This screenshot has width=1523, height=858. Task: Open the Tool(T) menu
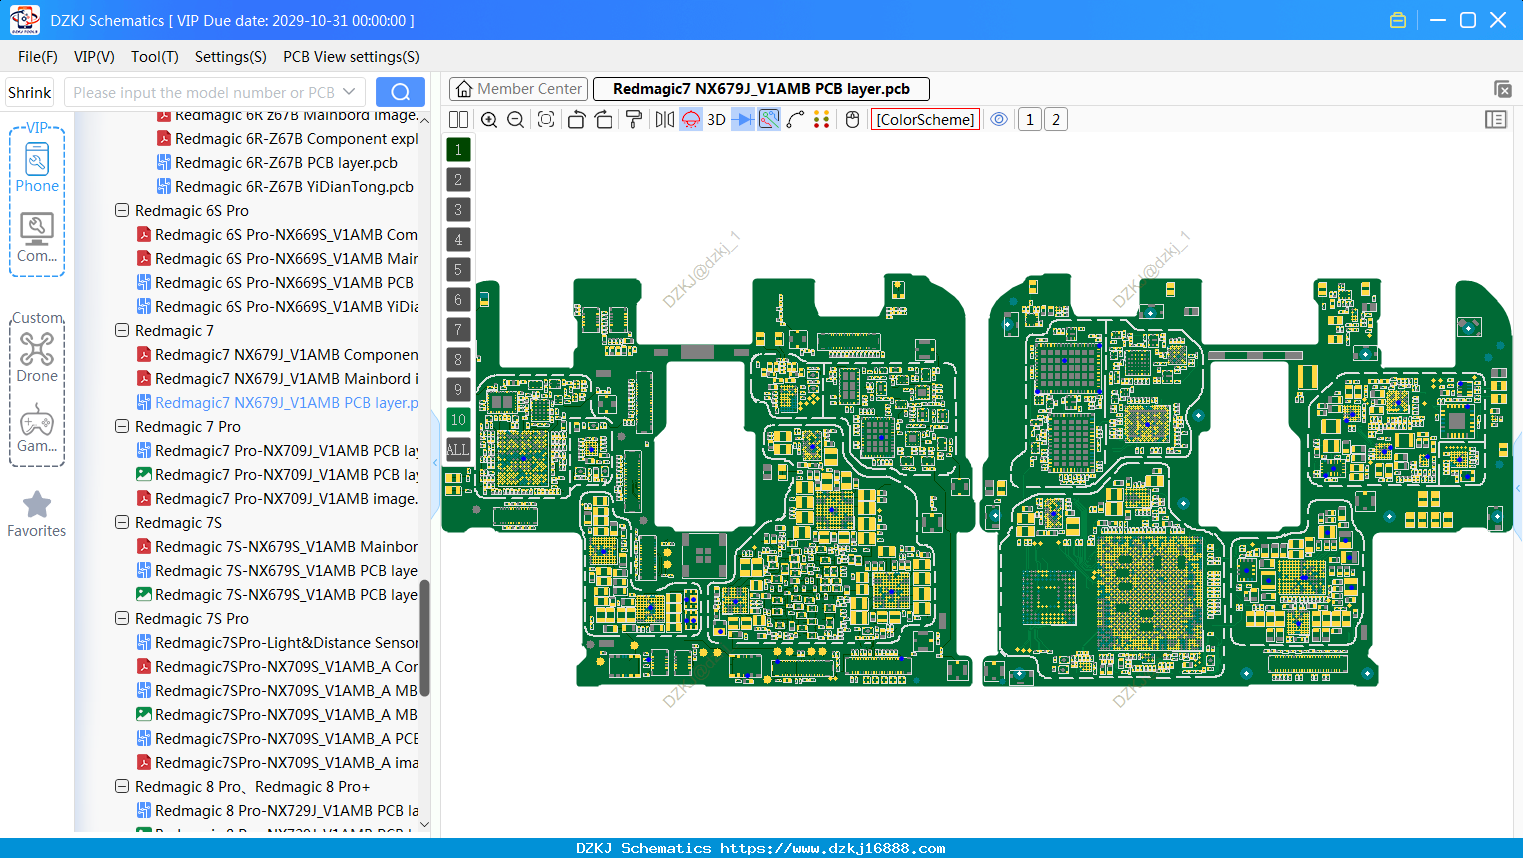(155, 57)
